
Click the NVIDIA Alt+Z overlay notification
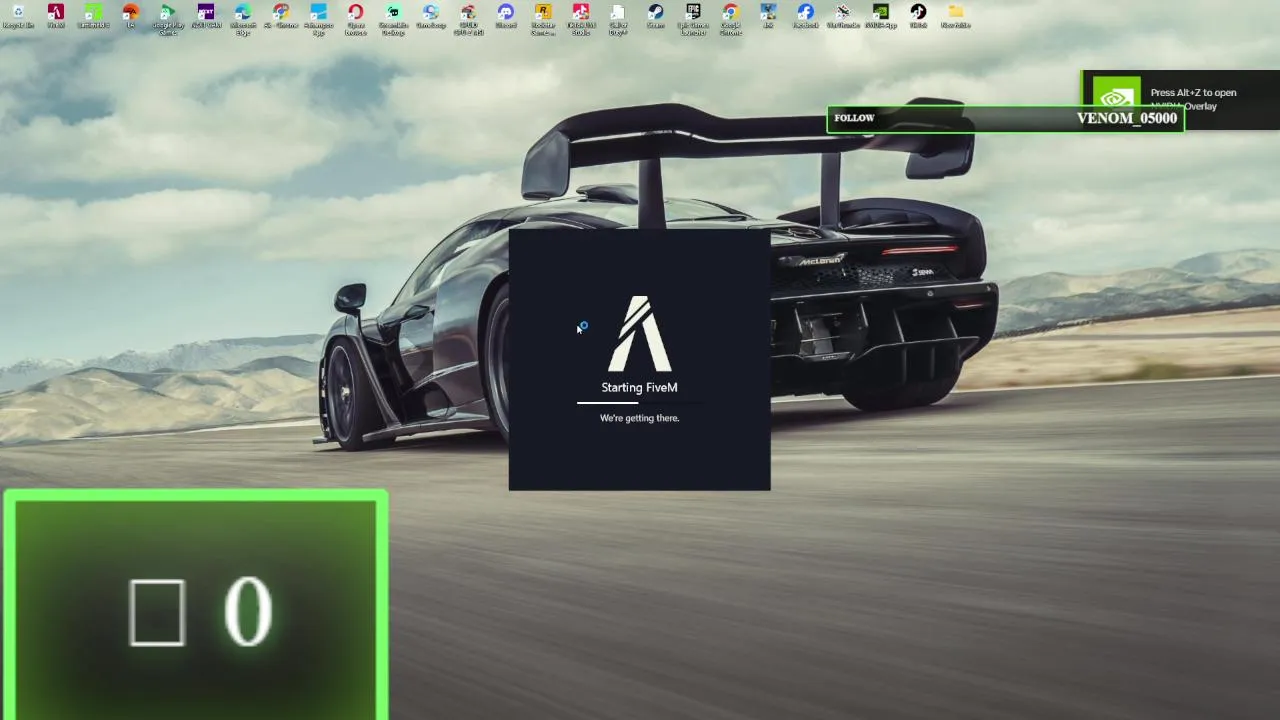pyautogui.click(x=1180, y=99)
